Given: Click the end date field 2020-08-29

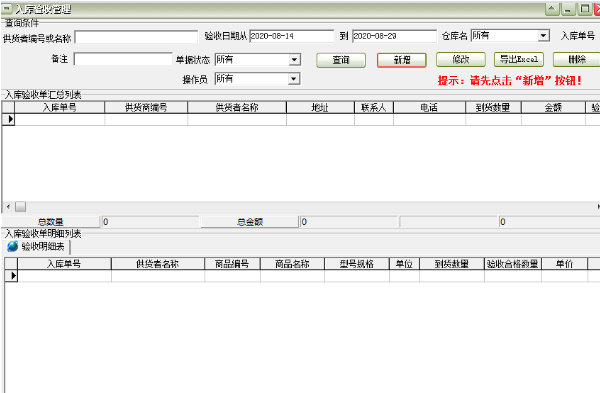Looking at the screenshot, I should [394, 36].
